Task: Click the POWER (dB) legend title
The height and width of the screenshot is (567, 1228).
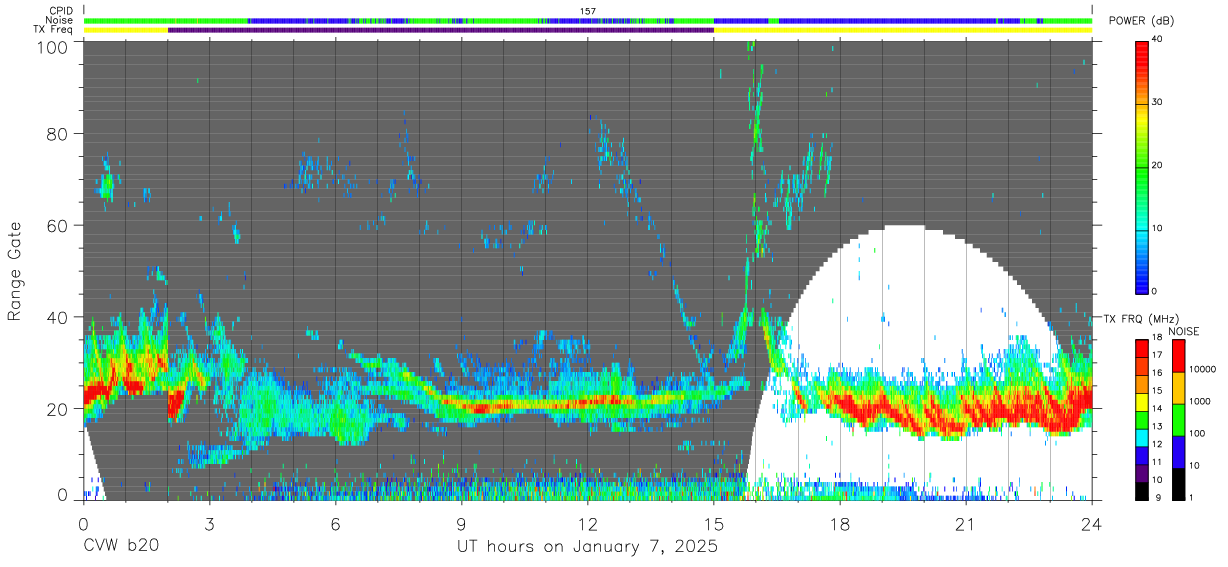Action: tap(1142, 21)
